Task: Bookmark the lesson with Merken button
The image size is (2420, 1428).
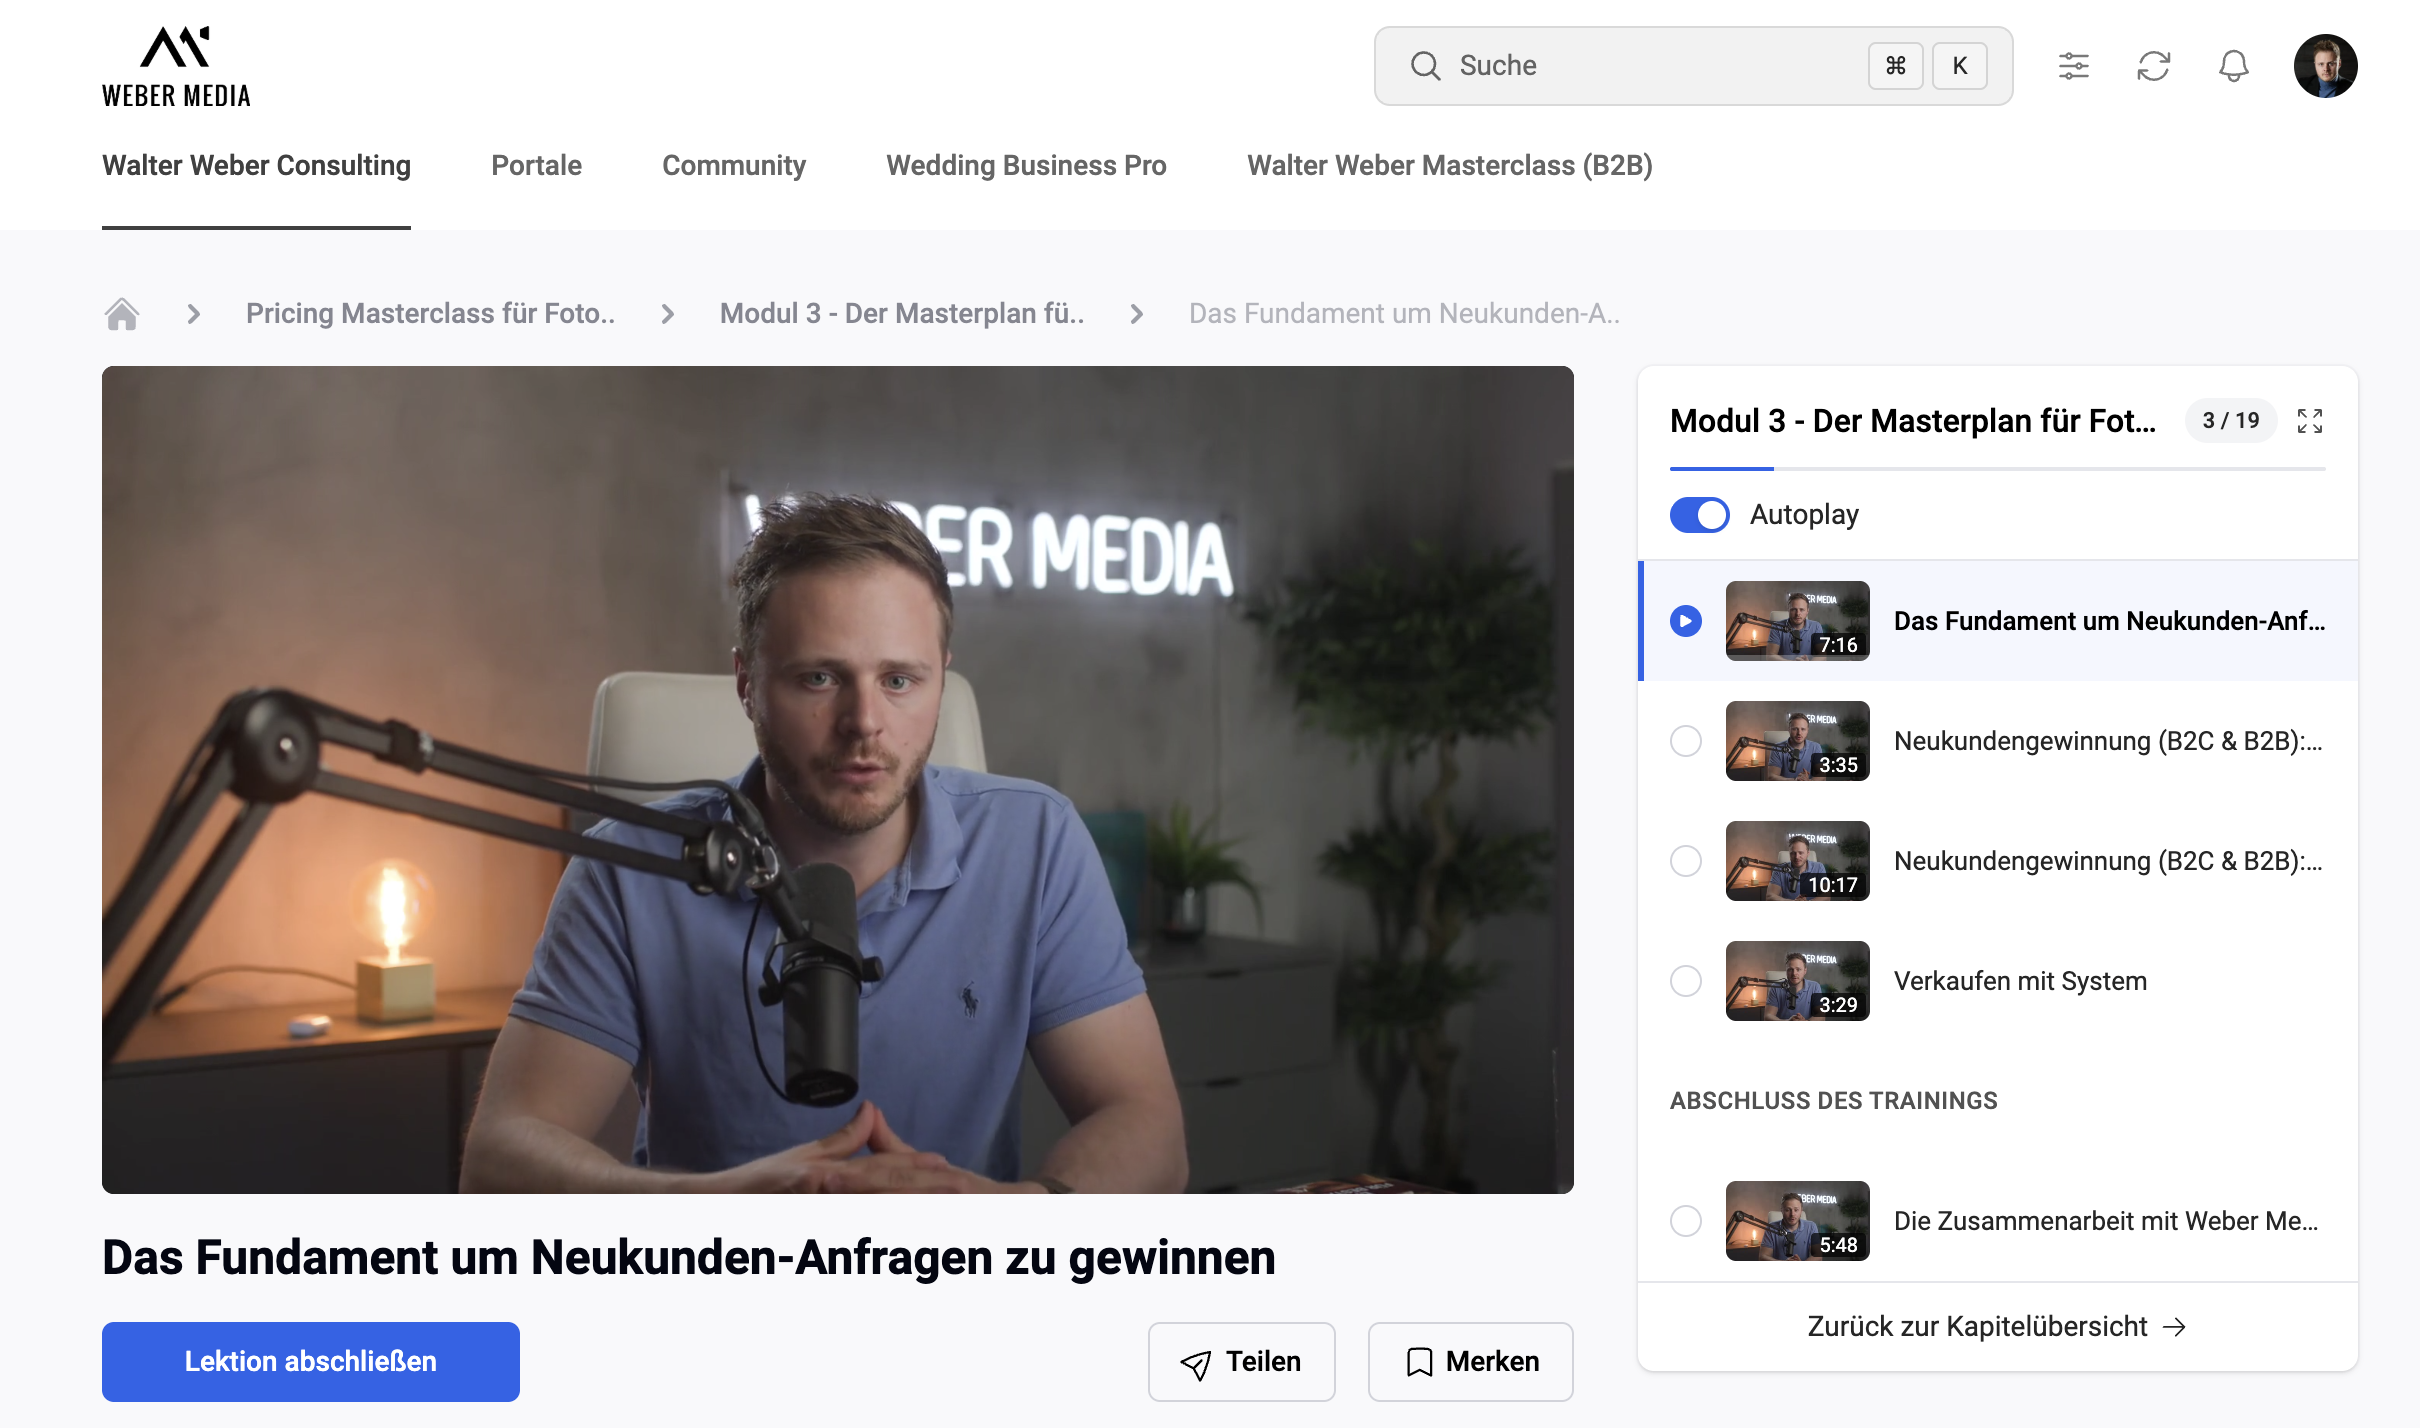Action: click(x=1471, y=1362)
